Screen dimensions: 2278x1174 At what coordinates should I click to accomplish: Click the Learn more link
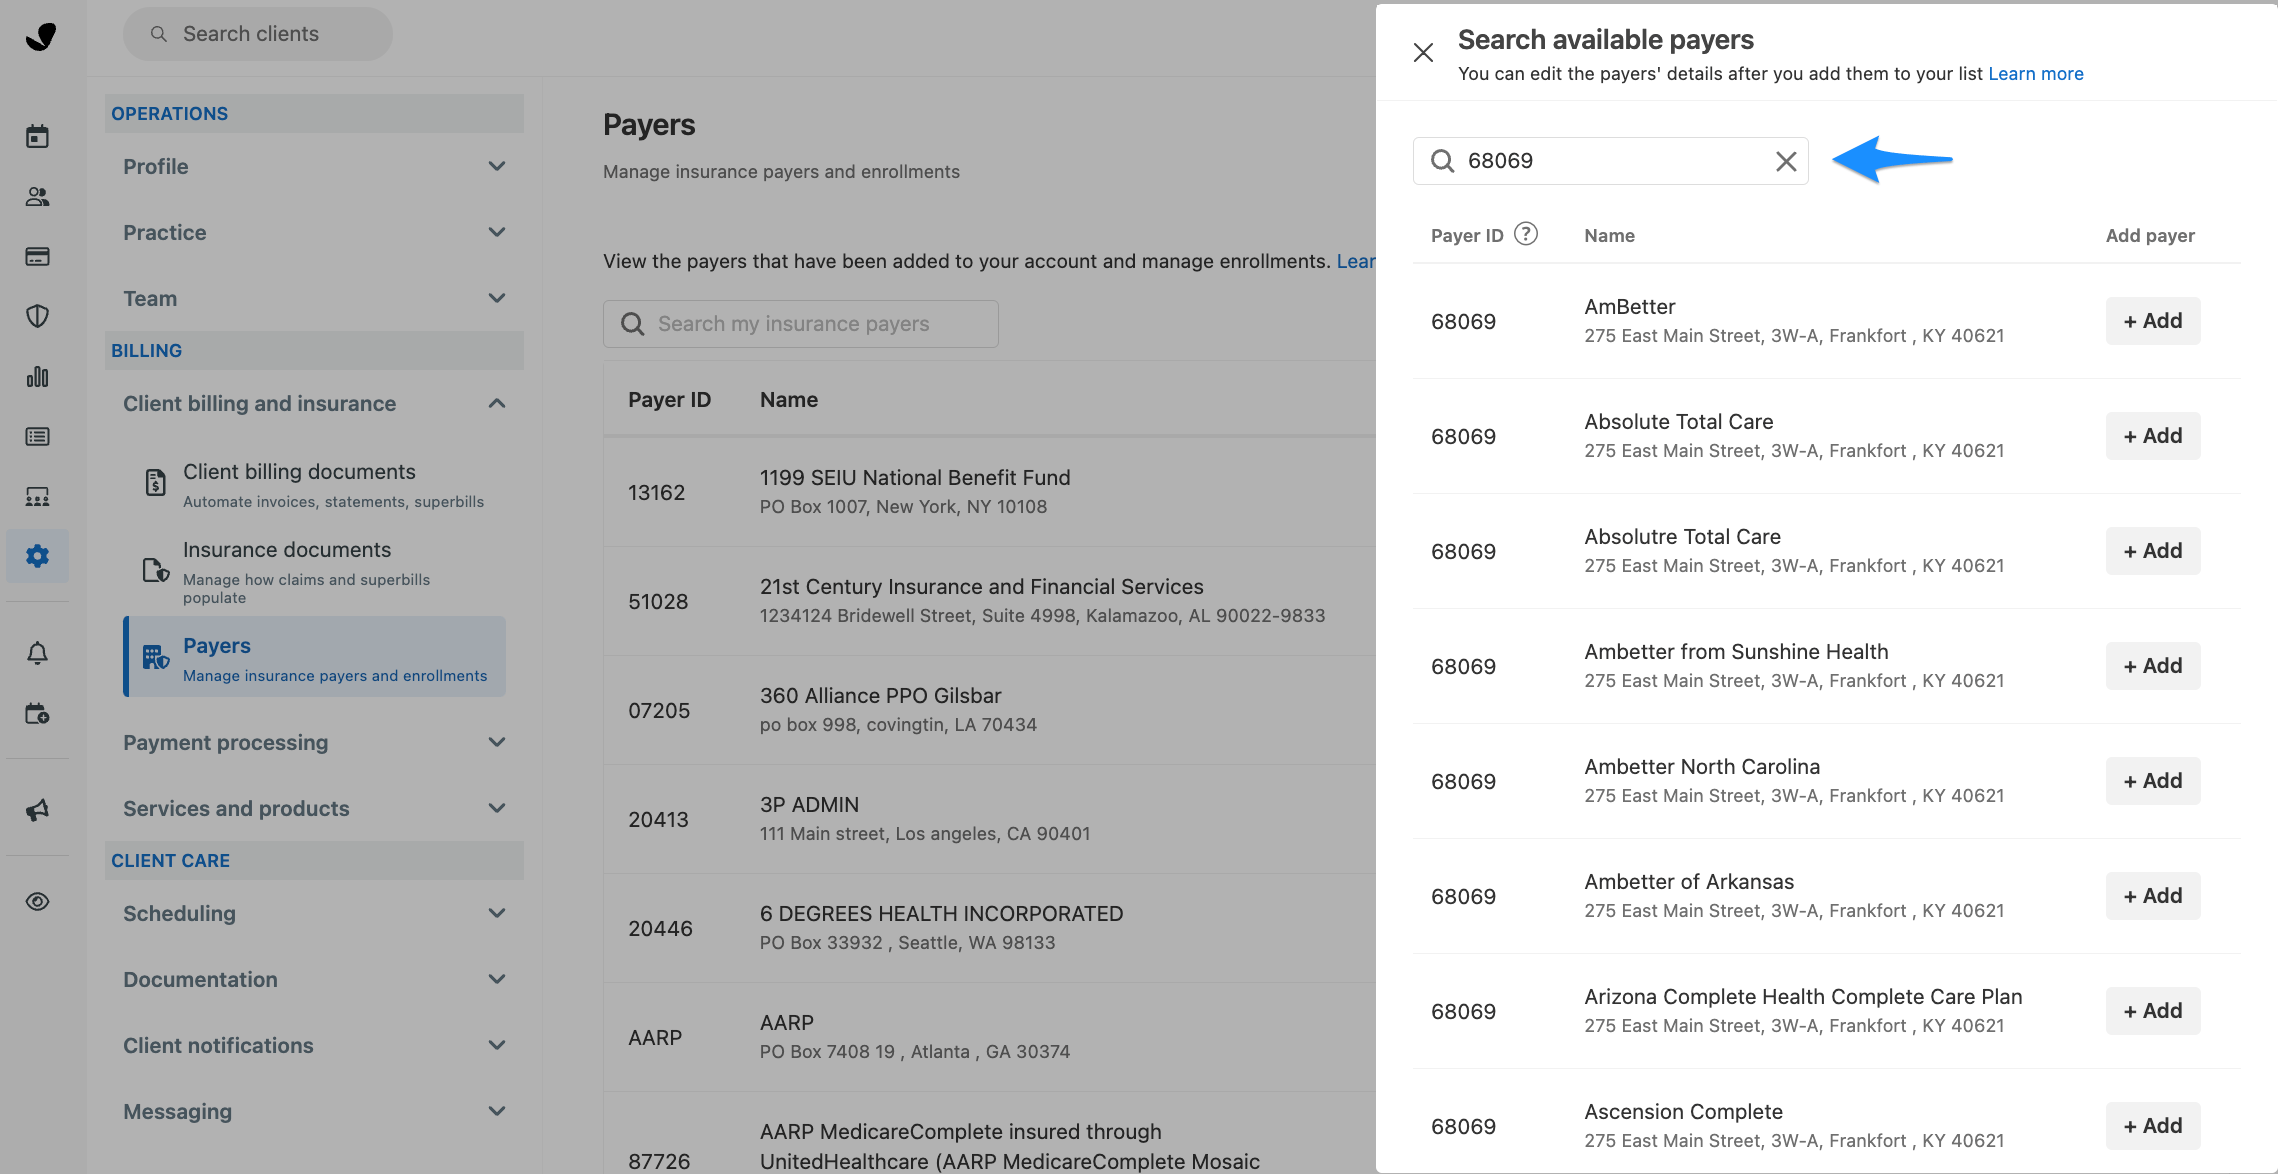pos(2035,73)
